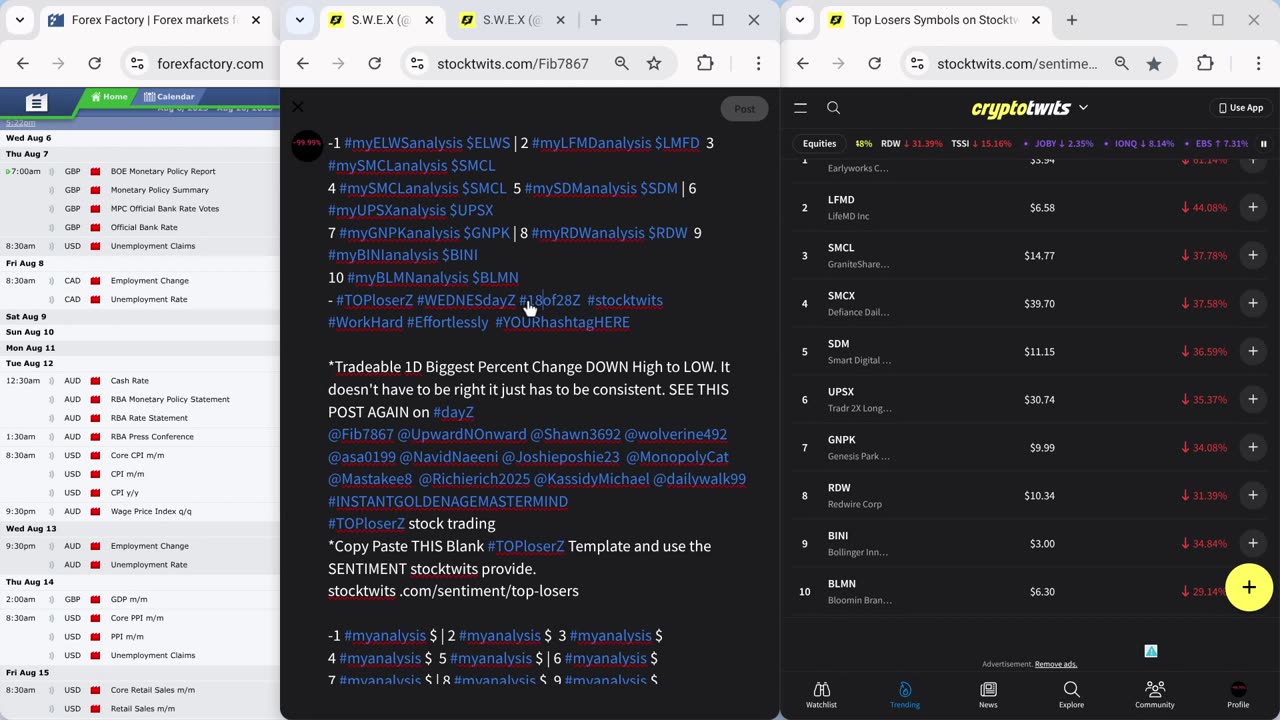Open tab search dropdown in Top Losers window

click(799, 20)
